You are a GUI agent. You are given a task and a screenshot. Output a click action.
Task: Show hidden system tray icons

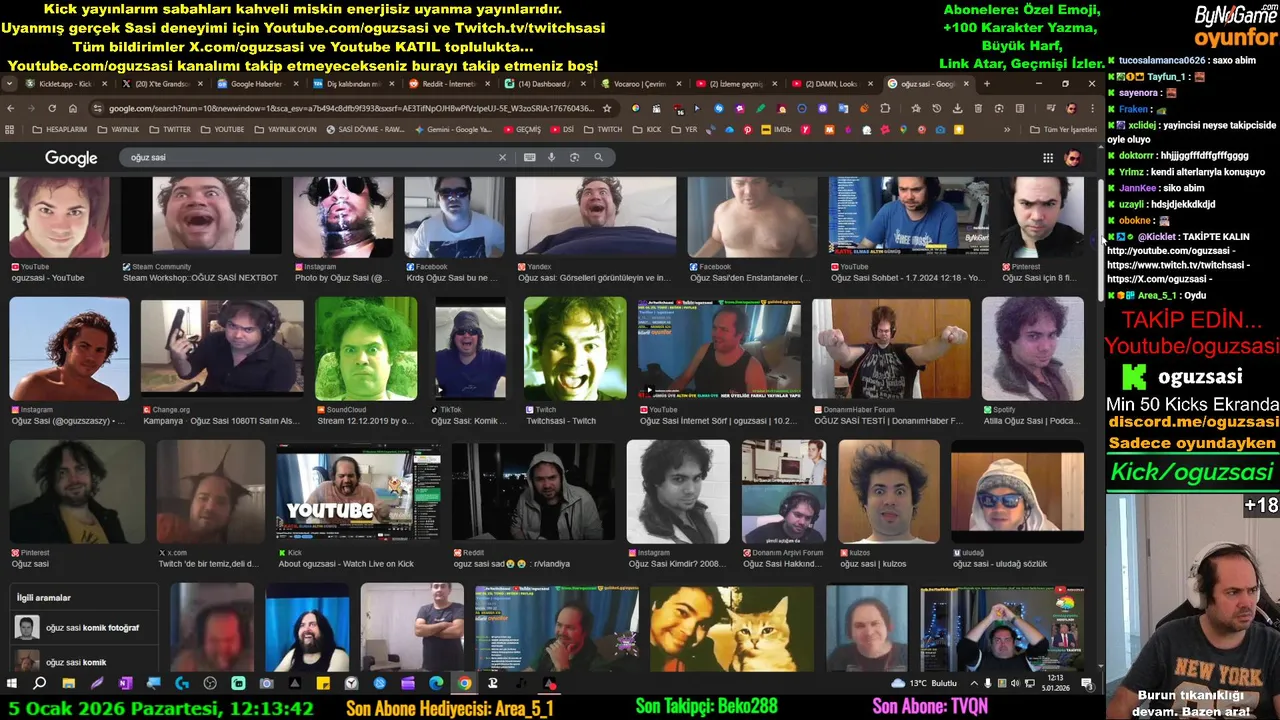[x=972, y=683]
